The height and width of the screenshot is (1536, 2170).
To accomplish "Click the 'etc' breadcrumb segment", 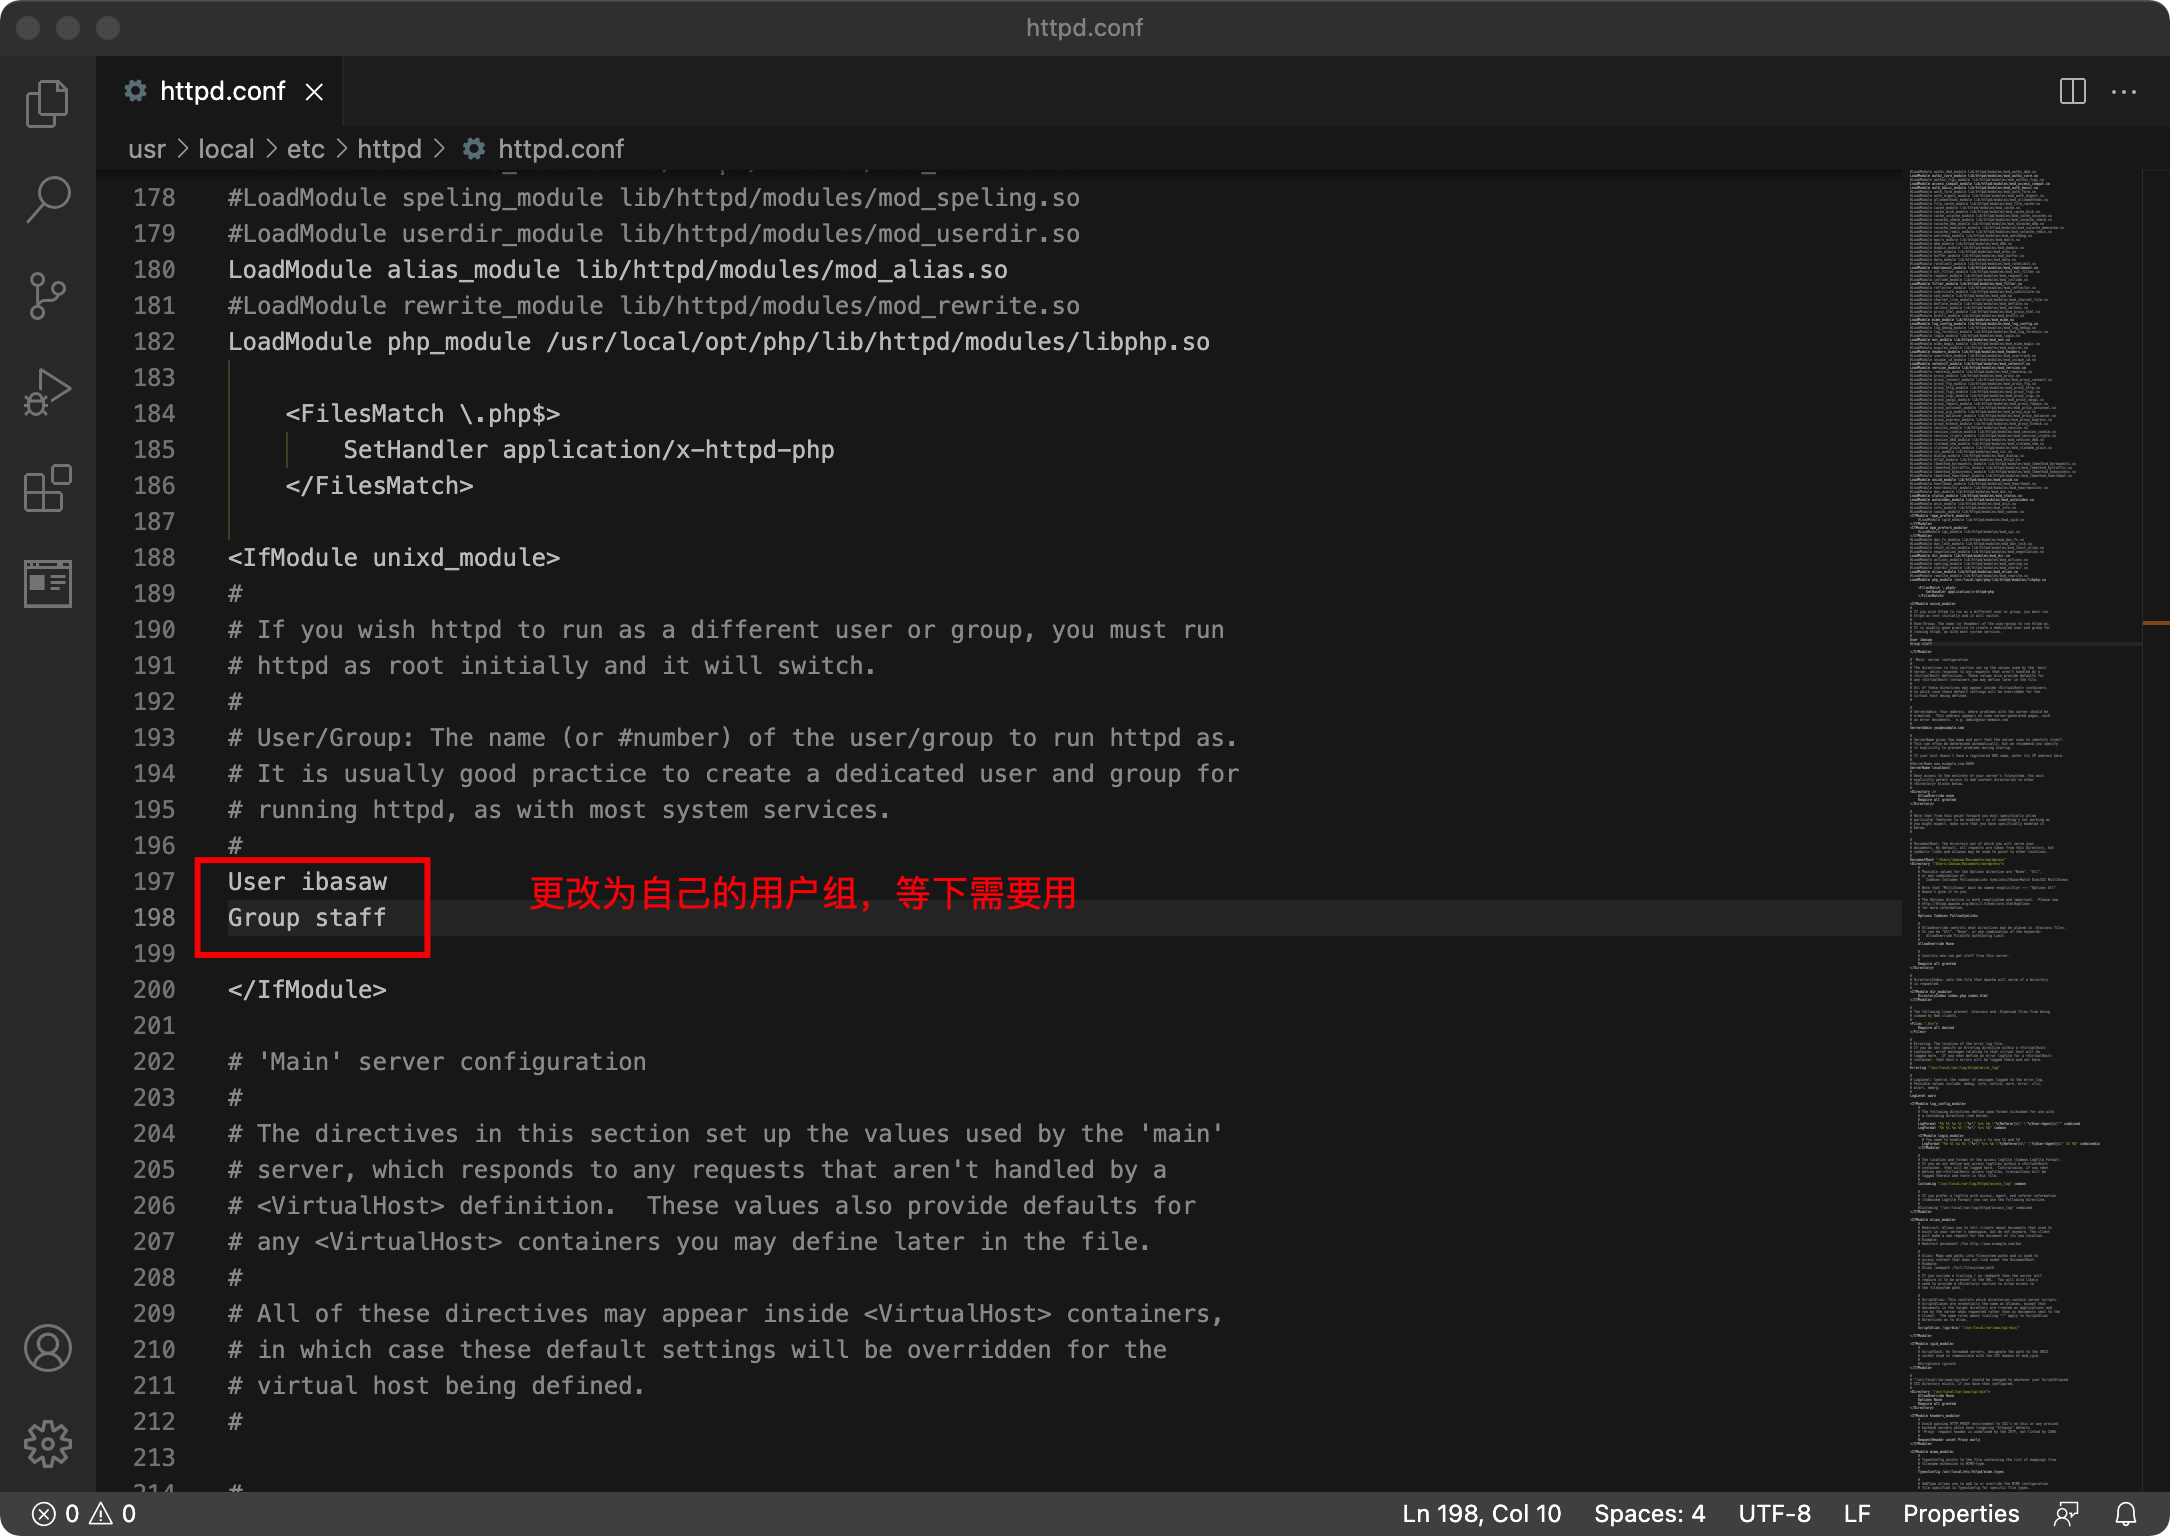I will [x=305, y=149].
